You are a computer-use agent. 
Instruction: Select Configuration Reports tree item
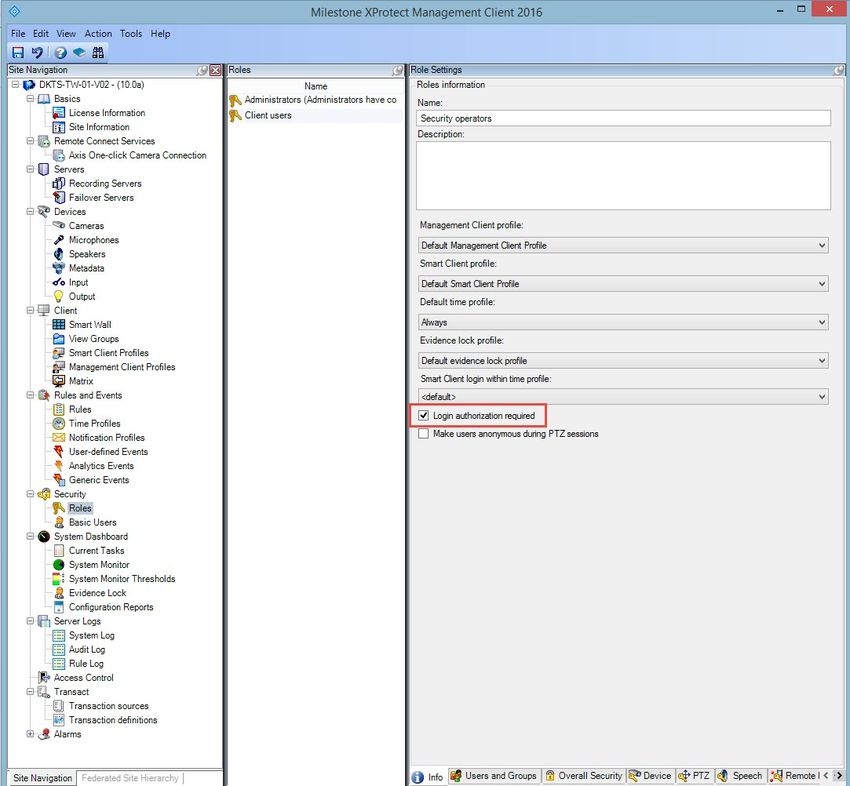tap(111, 607)
